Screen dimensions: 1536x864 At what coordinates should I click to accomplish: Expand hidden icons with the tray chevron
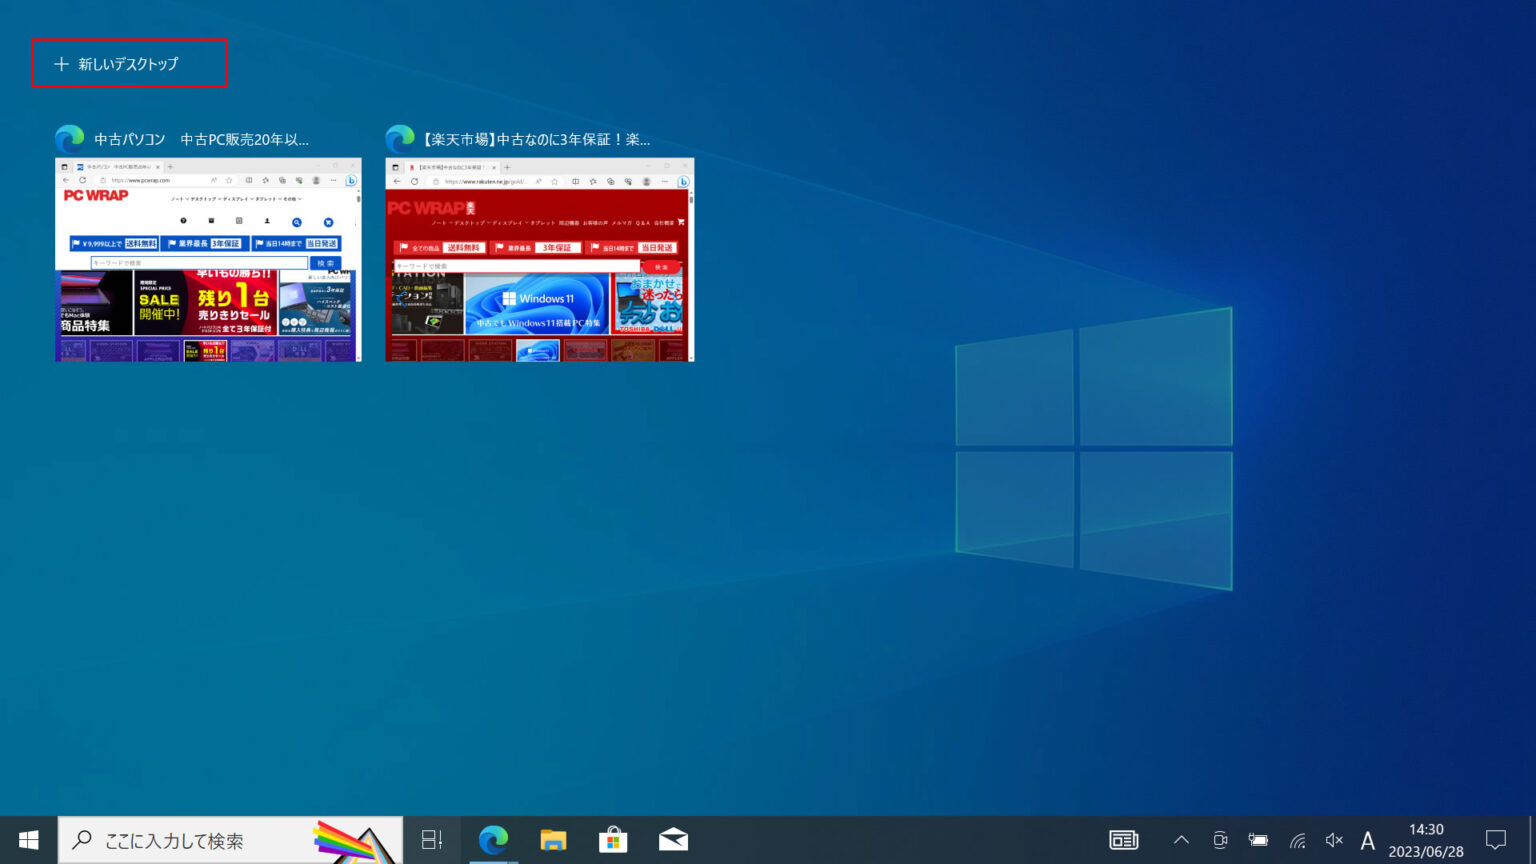point(1181,839)
